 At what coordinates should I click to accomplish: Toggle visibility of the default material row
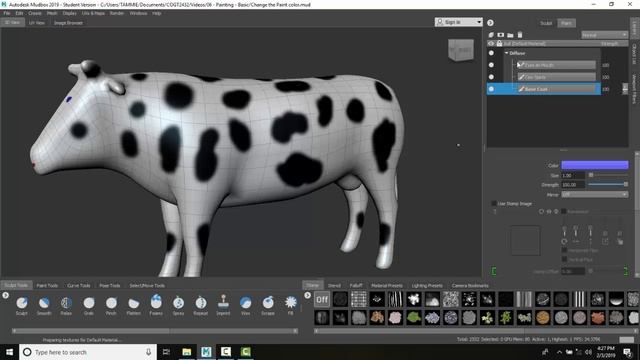[491, 43]
